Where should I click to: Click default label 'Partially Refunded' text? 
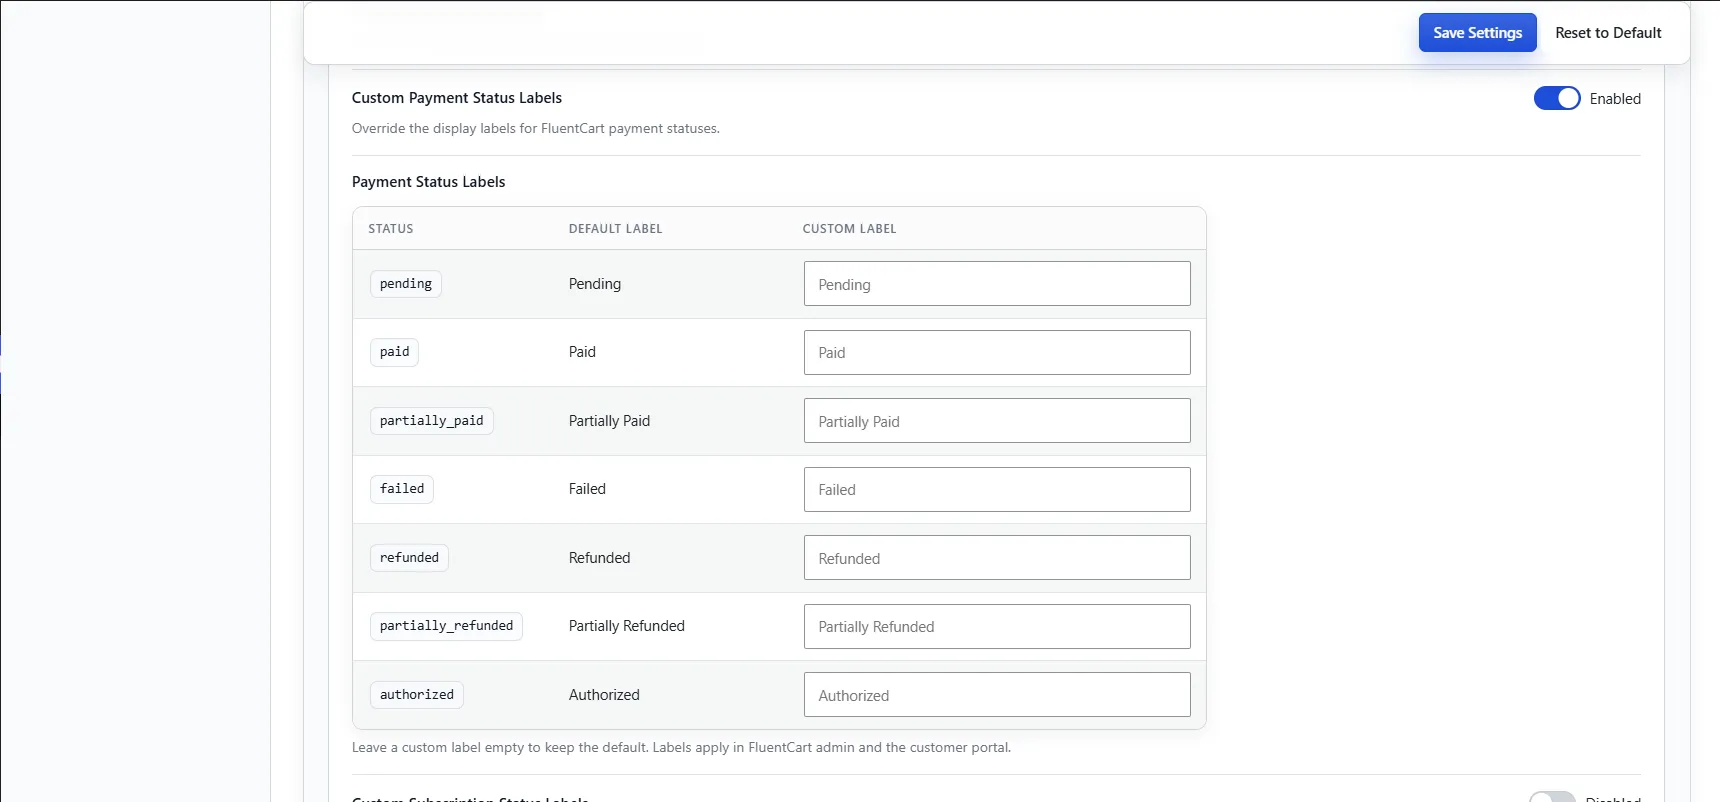627,626
